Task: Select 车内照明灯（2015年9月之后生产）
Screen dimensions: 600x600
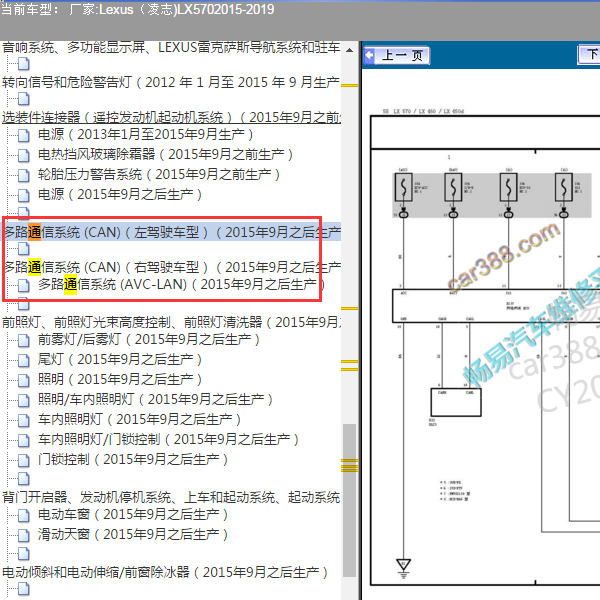Action: coord(139,419)
